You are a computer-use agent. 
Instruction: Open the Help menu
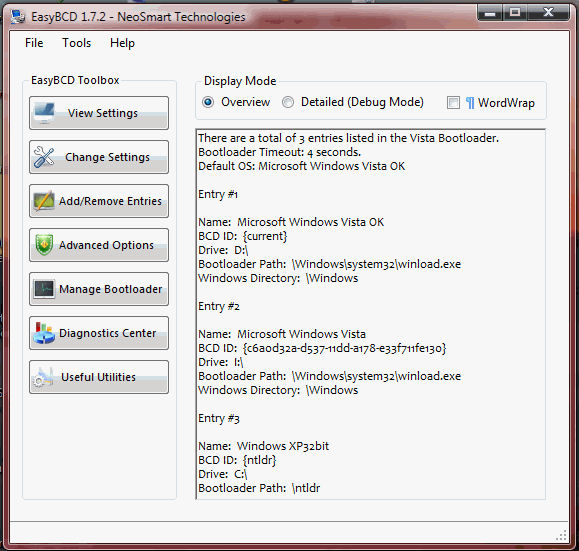pos(122,43)
